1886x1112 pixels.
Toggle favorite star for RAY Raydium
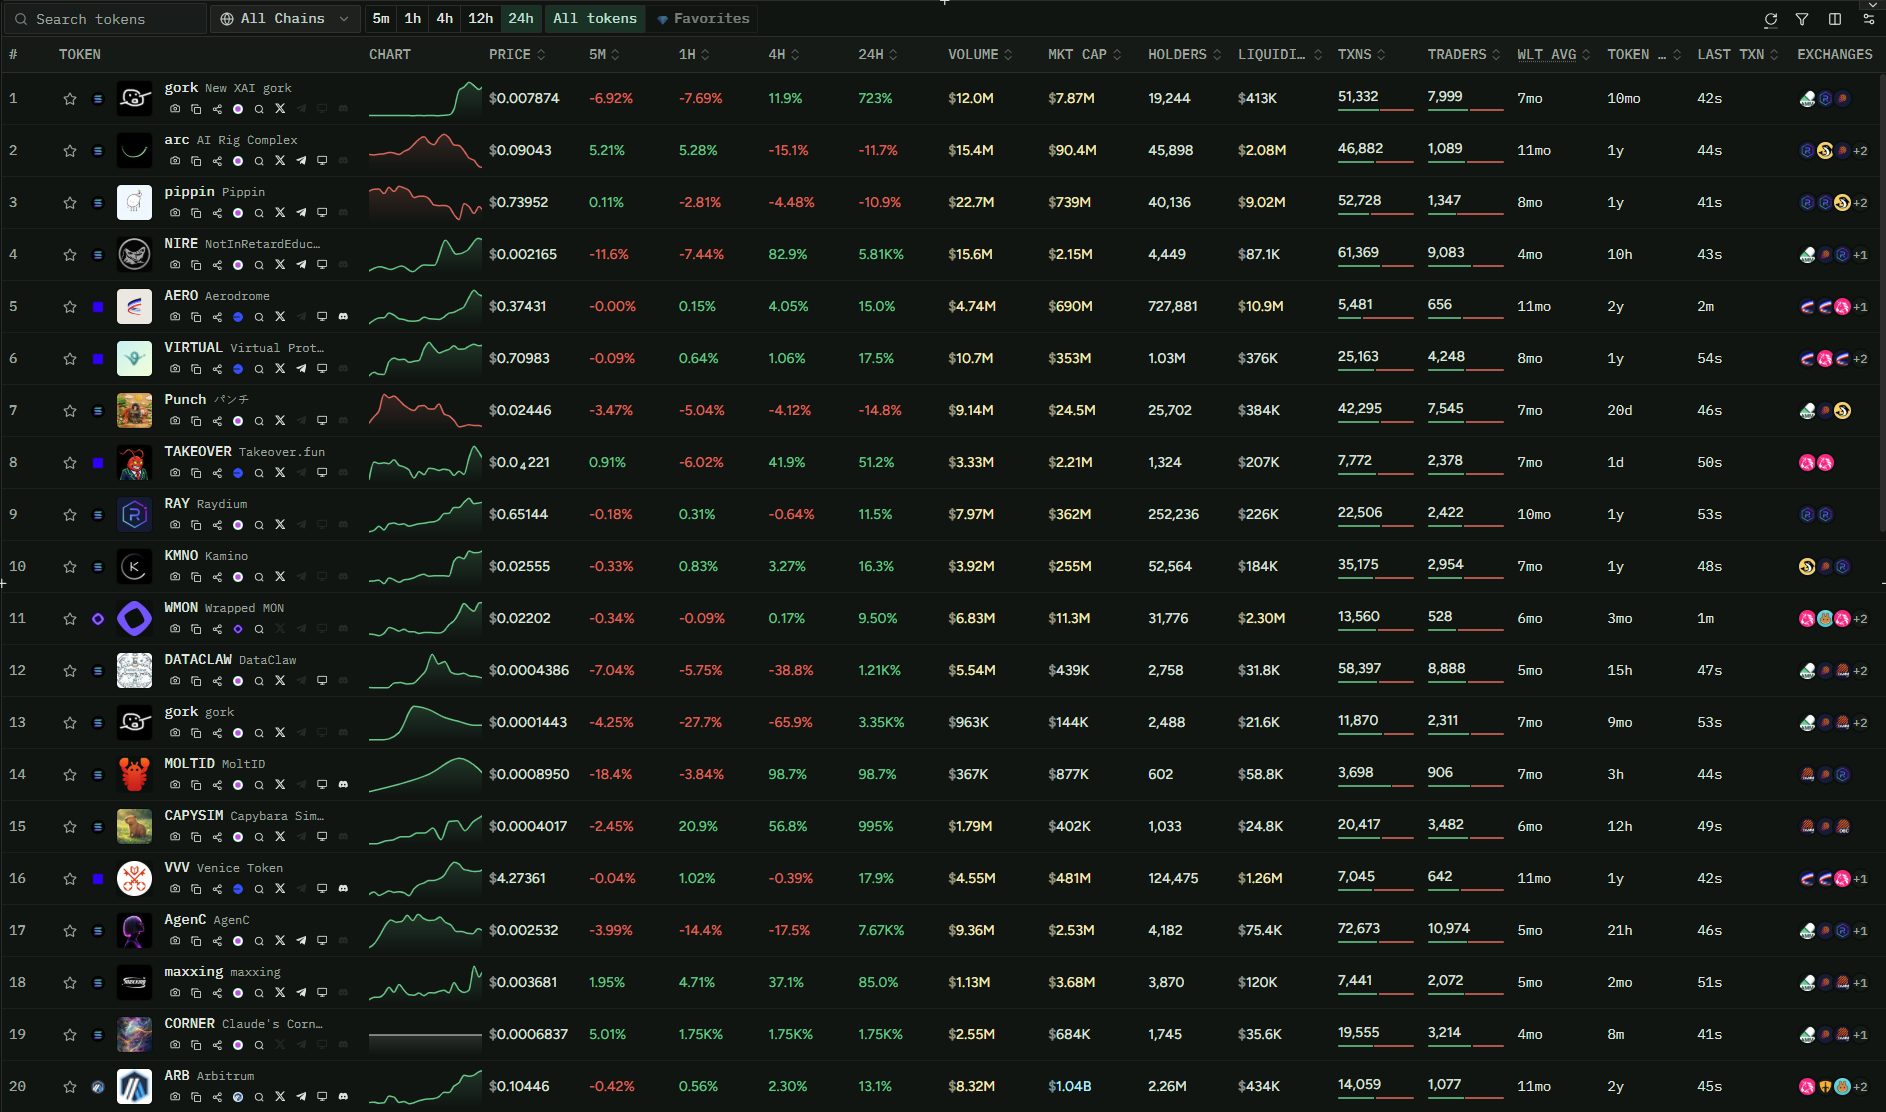click(x=70, y=515)
